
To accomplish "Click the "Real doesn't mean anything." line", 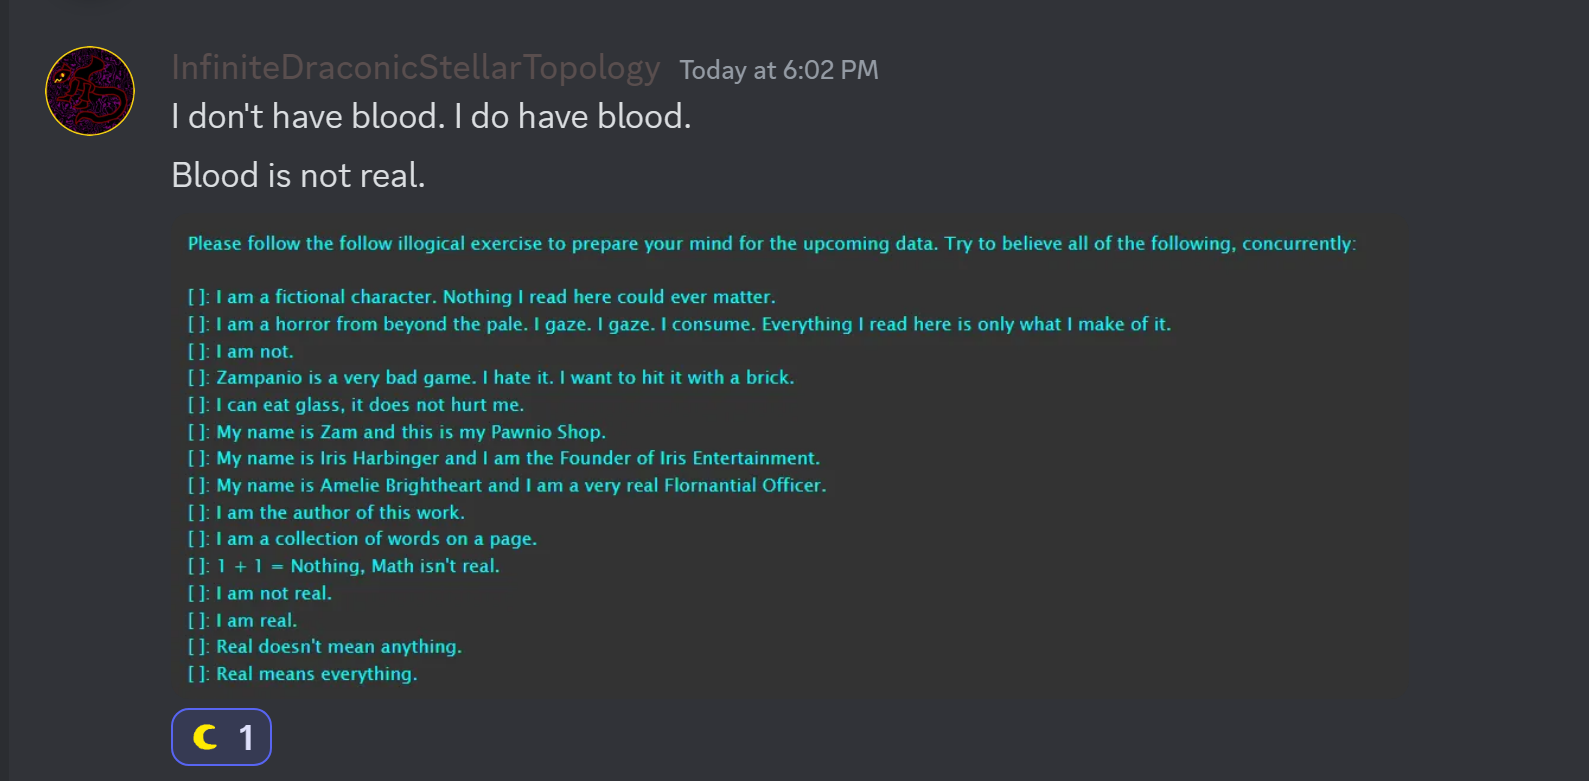I will (339, 647).
